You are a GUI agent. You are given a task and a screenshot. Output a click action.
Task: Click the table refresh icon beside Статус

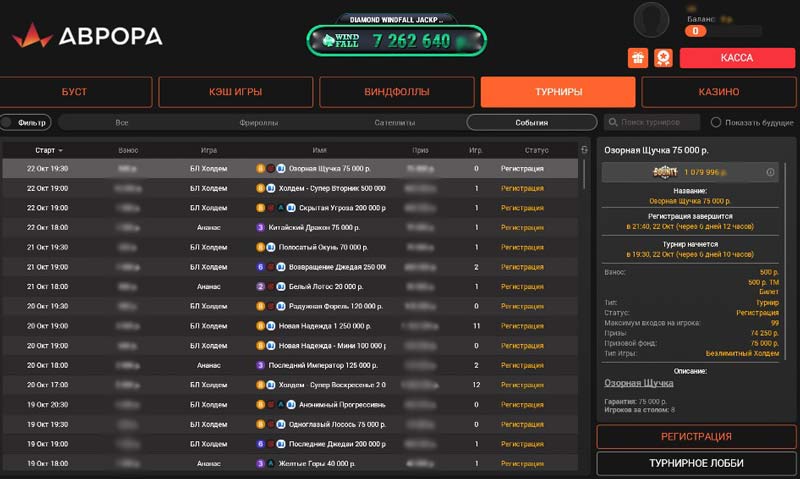[x=584, y=150]
